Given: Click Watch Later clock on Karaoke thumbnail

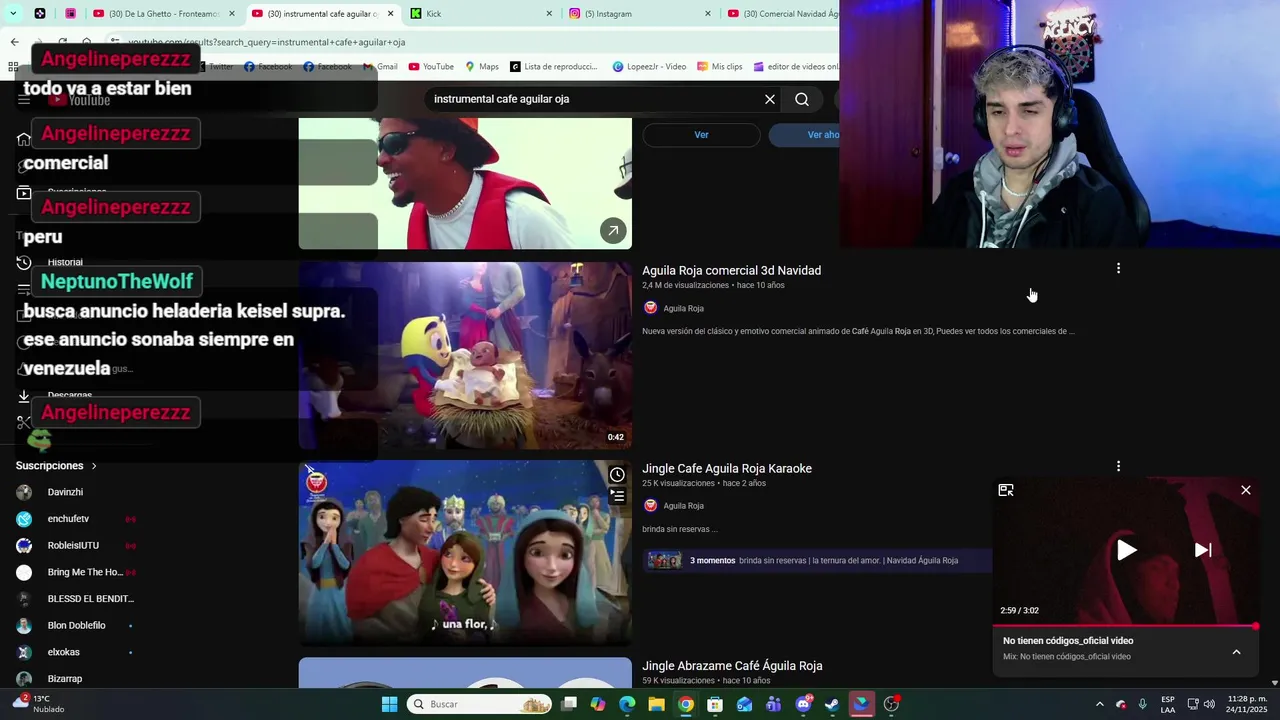Looking at the screenshot, I should tap(617, 475).
